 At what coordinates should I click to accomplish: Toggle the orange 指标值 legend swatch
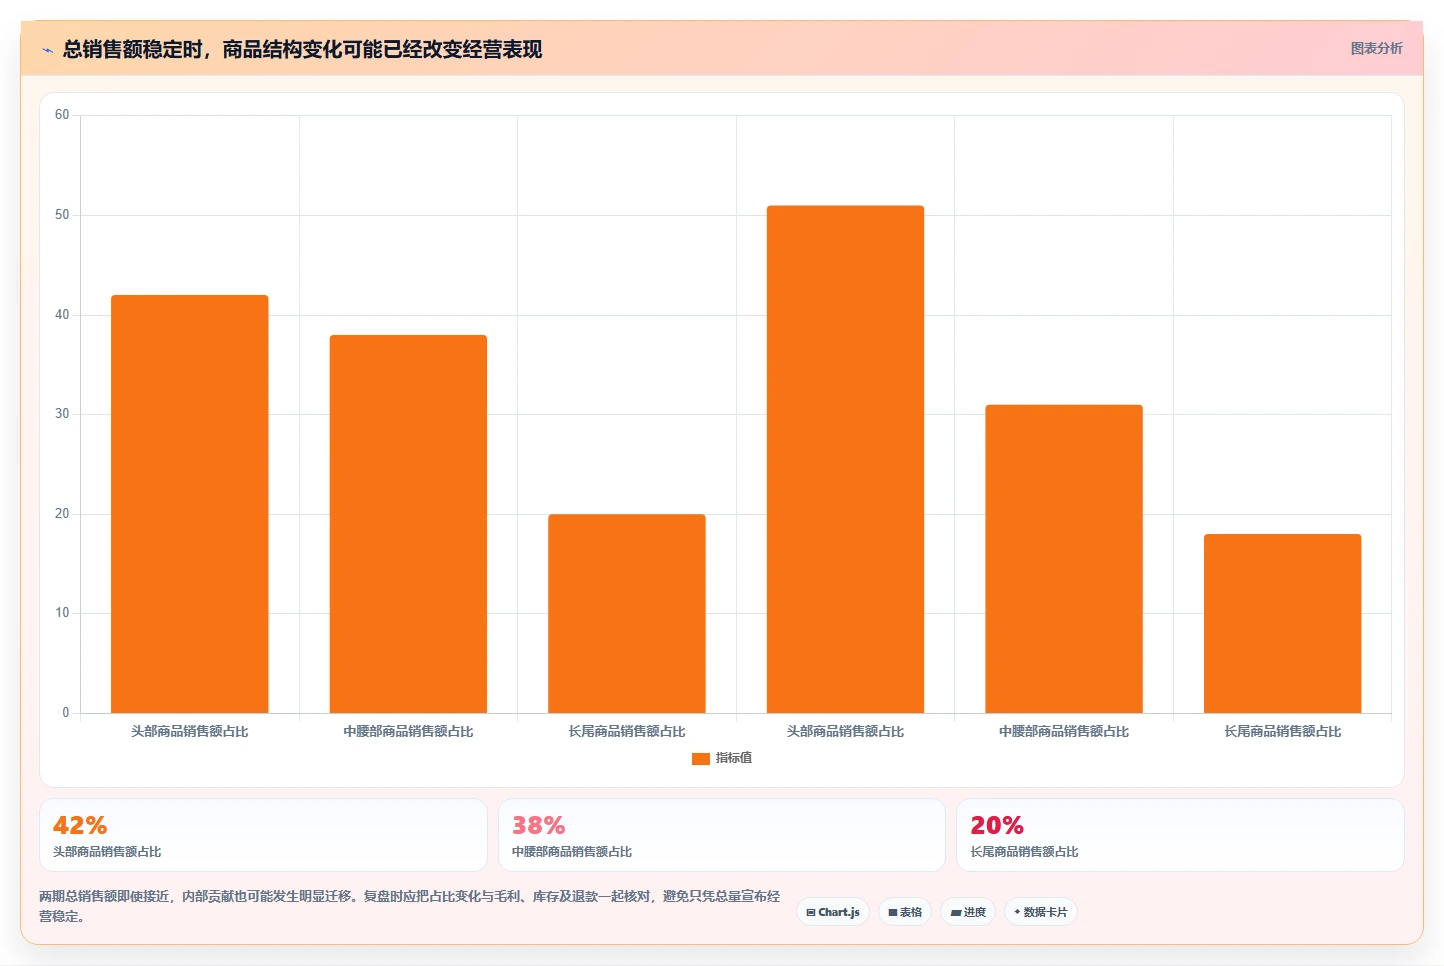701,759
